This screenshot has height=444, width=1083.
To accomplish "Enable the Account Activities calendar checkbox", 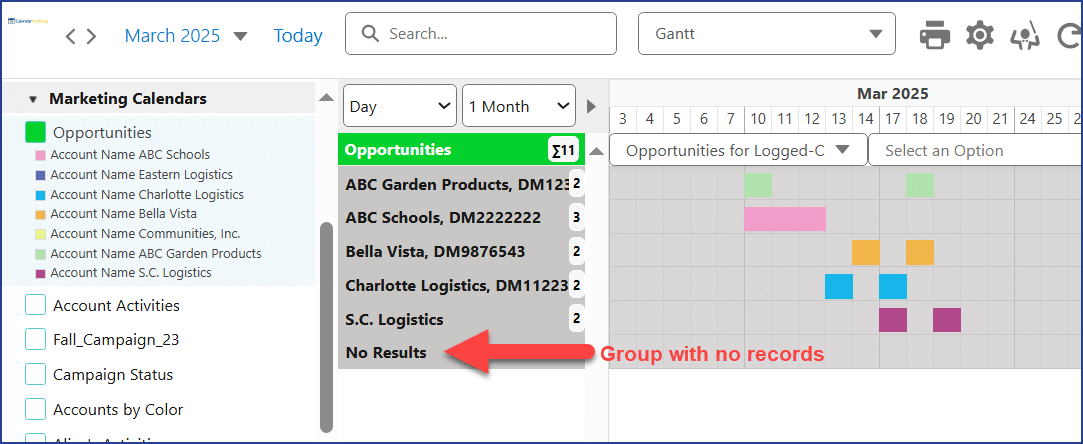I will (x=36, y=305).
